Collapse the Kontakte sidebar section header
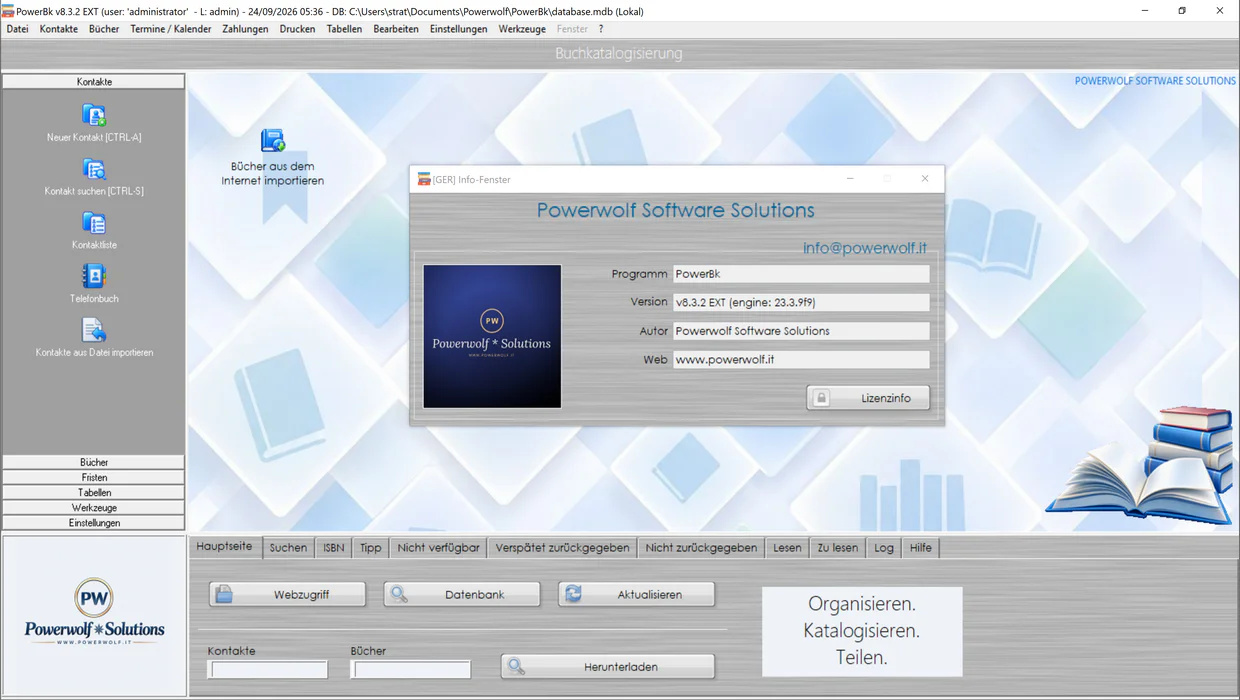 coord(94,82)
